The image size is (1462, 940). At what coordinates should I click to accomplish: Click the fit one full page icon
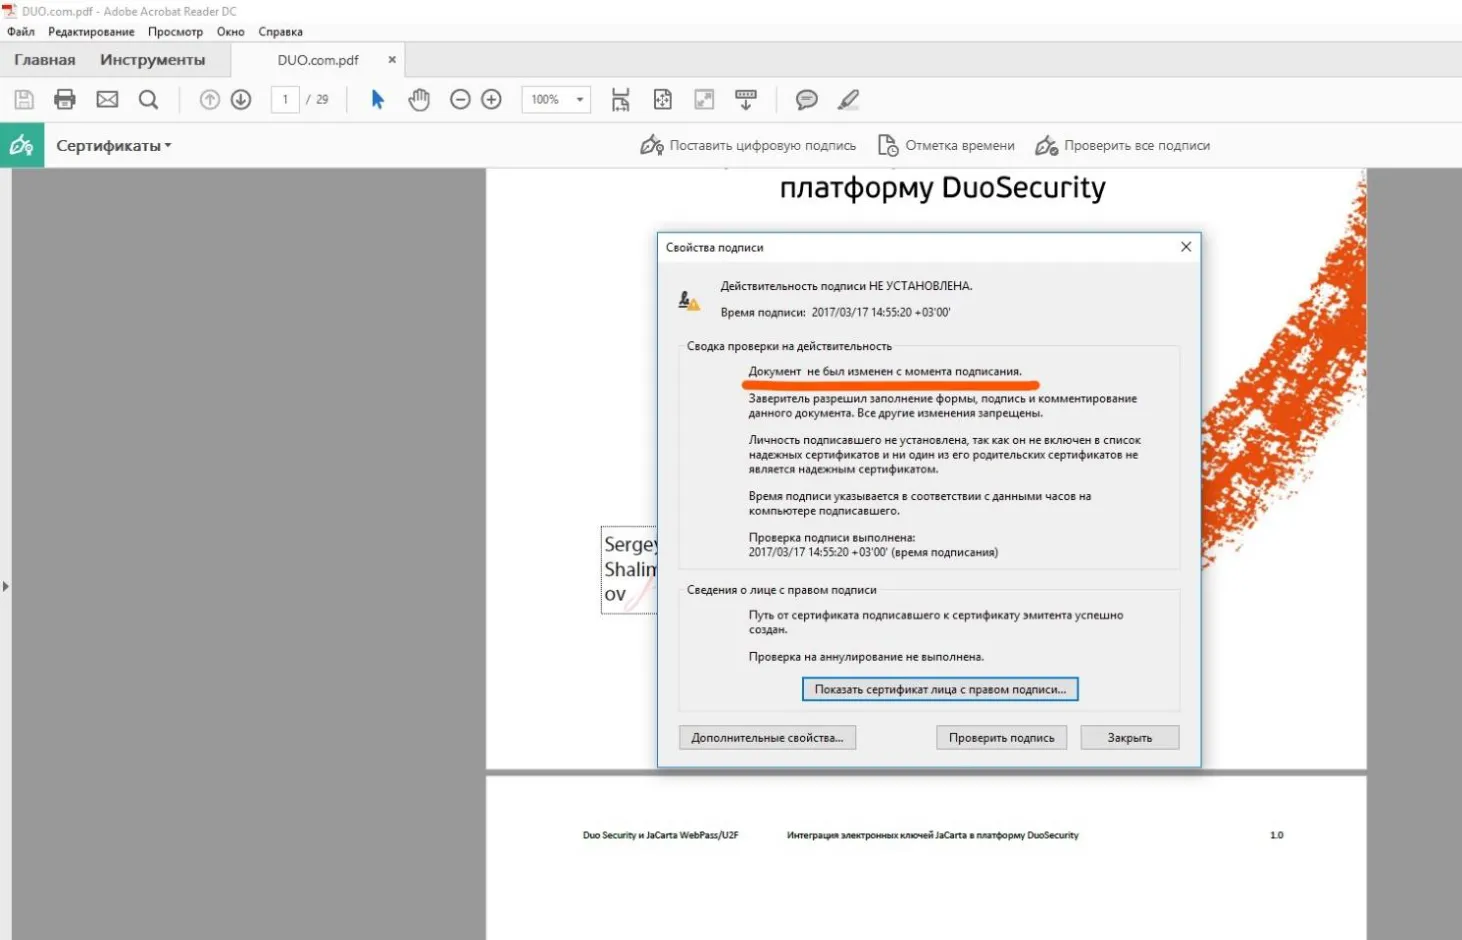pyautogui.click(x=662, y=99)
